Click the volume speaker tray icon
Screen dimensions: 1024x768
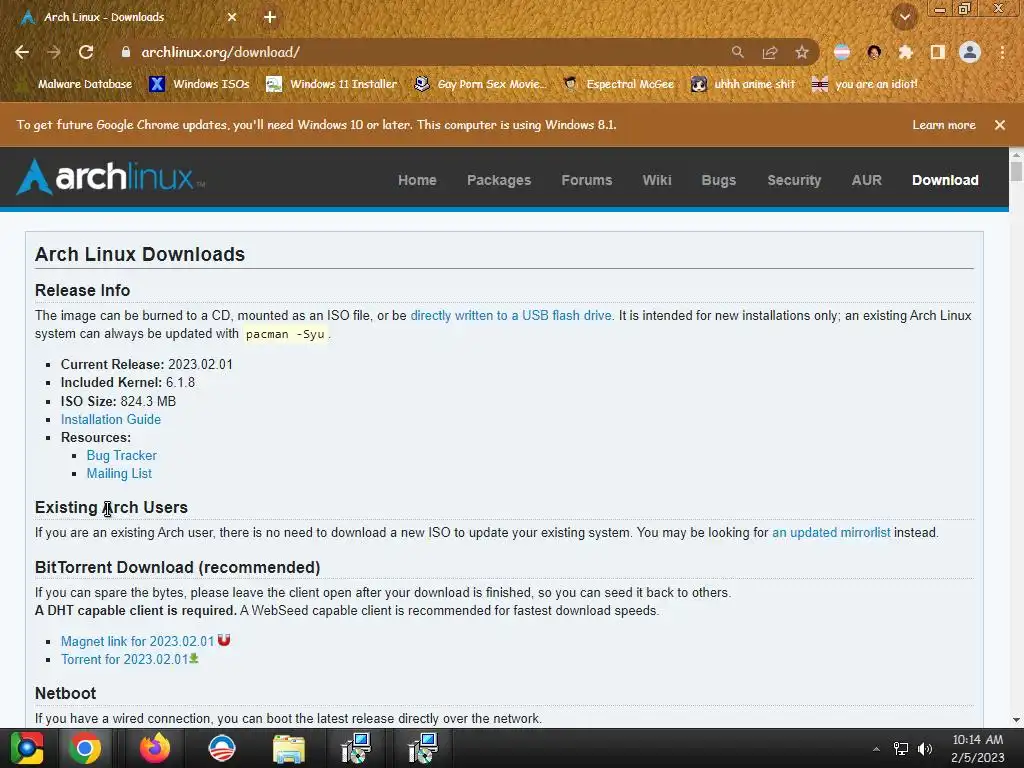pos(925,749)
